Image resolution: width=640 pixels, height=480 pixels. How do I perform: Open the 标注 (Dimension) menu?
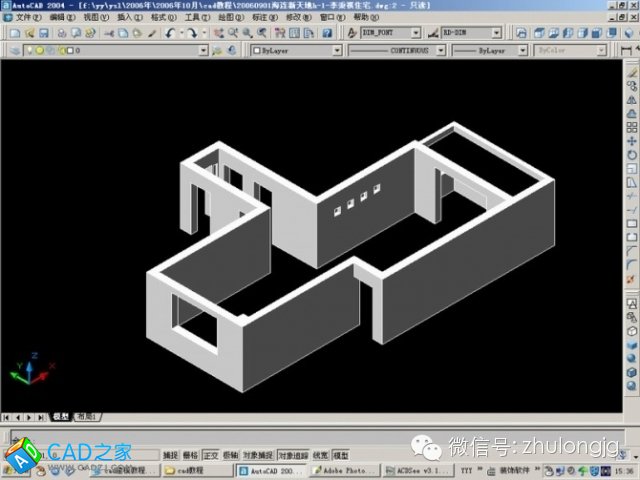coord(265,18)
